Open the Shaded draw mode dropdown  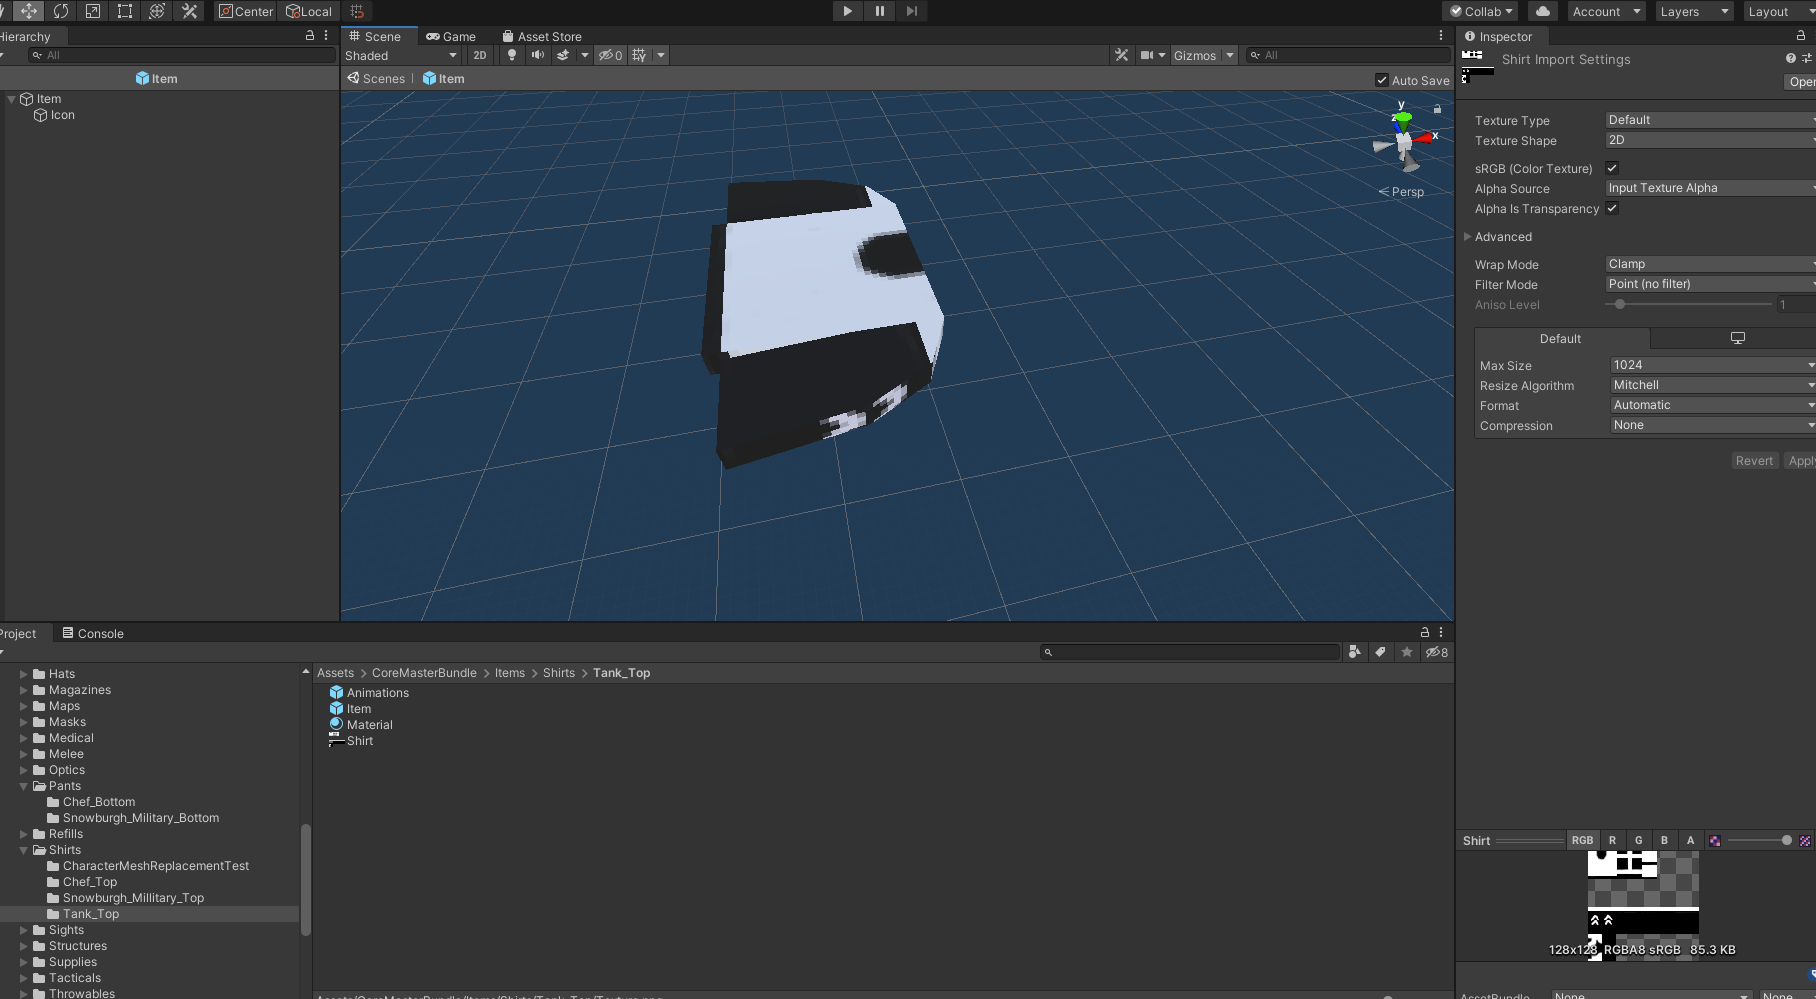point(401,55)
